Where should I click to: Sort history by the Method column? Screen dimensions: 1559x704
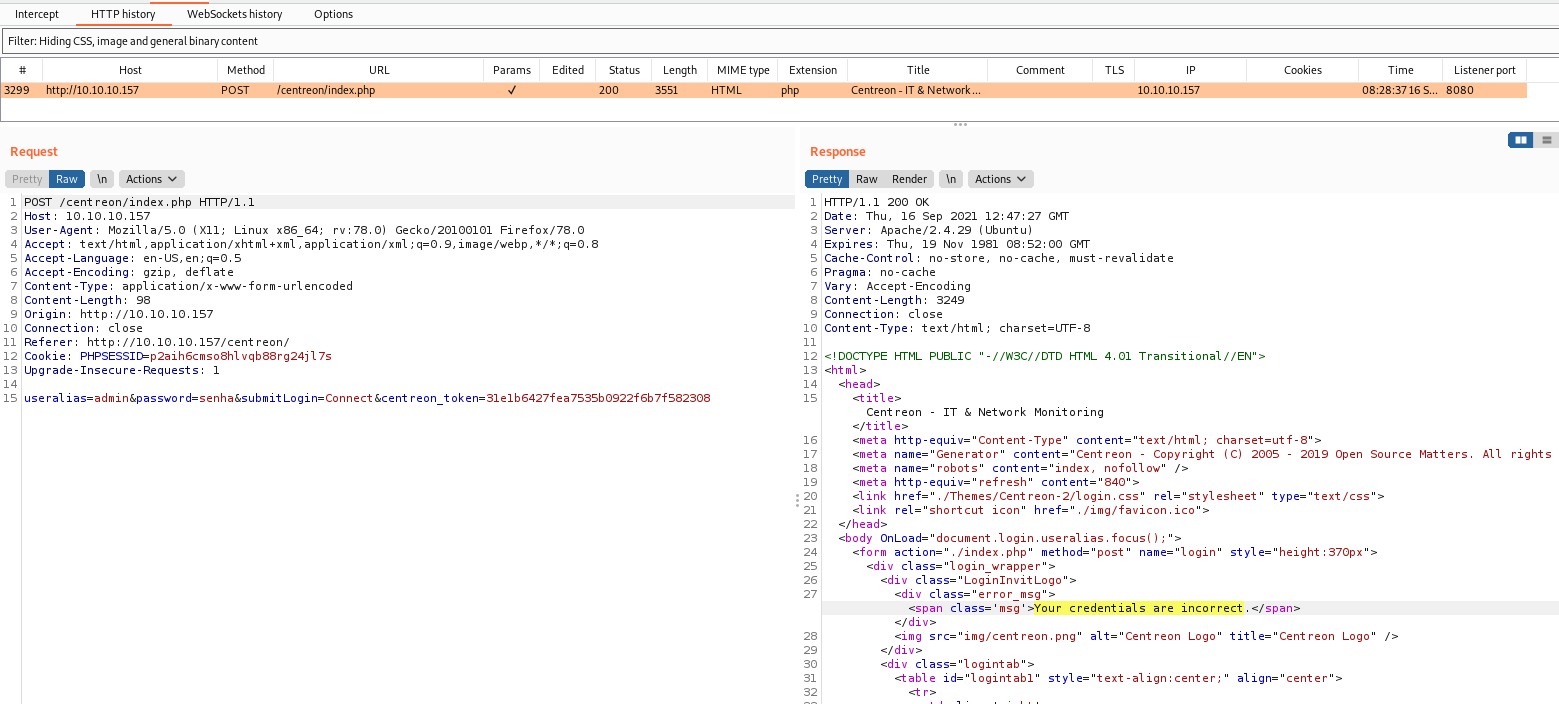tap(246, 70)
